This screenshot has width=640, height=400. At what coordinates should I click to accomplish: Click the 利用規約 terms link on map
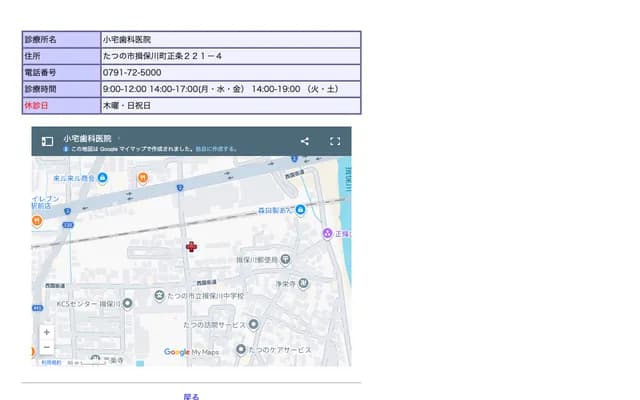coord(50,362)
